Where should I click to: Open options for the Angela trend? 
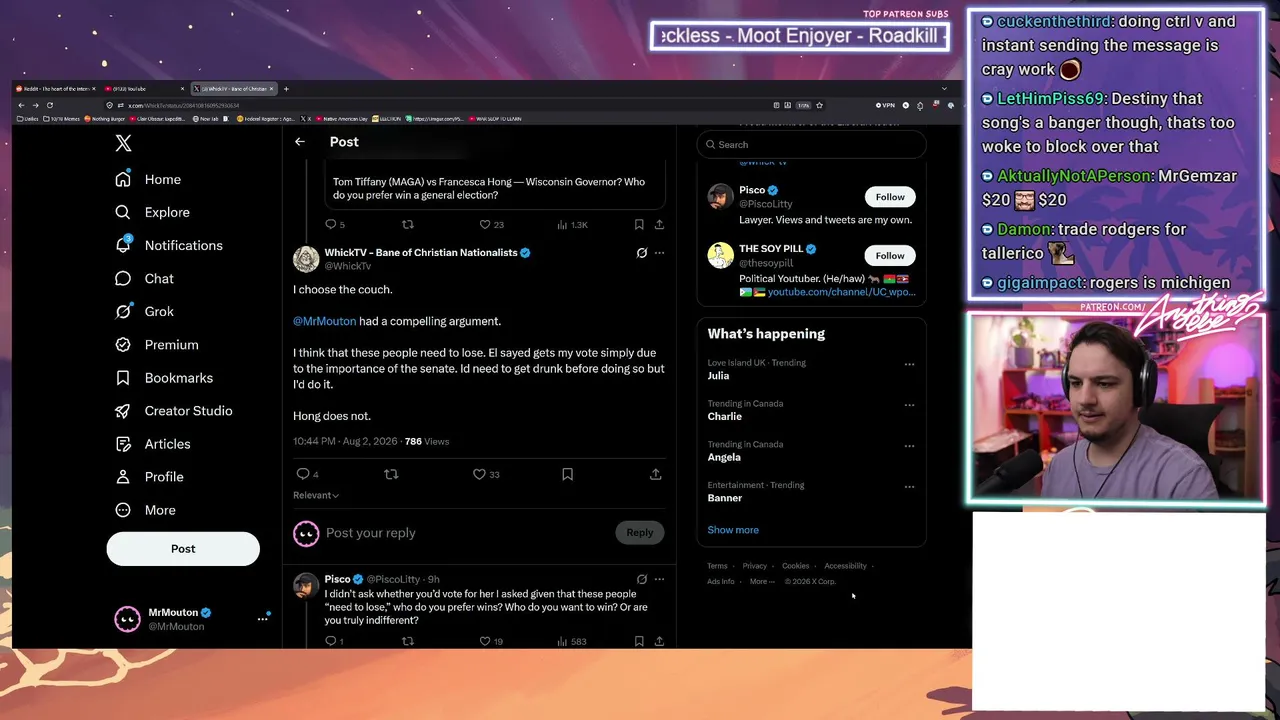click(909, 446)
